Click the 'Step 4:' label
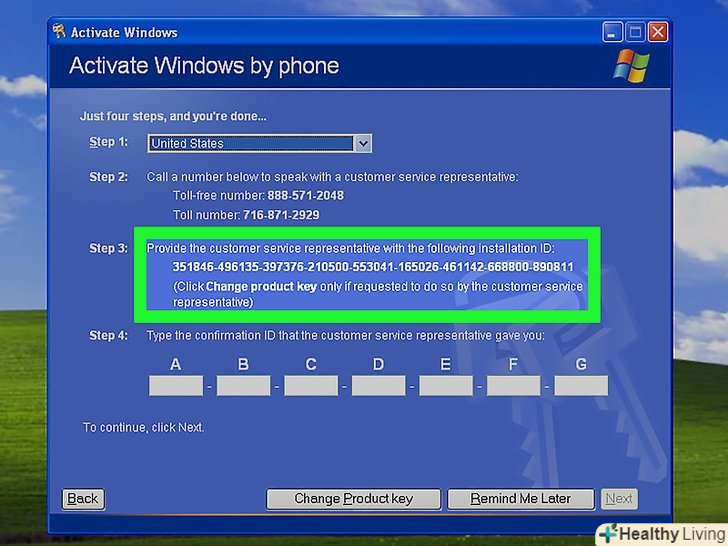Image resolution: width=728 pixels, height=546 pixels. tap(108, 335)
